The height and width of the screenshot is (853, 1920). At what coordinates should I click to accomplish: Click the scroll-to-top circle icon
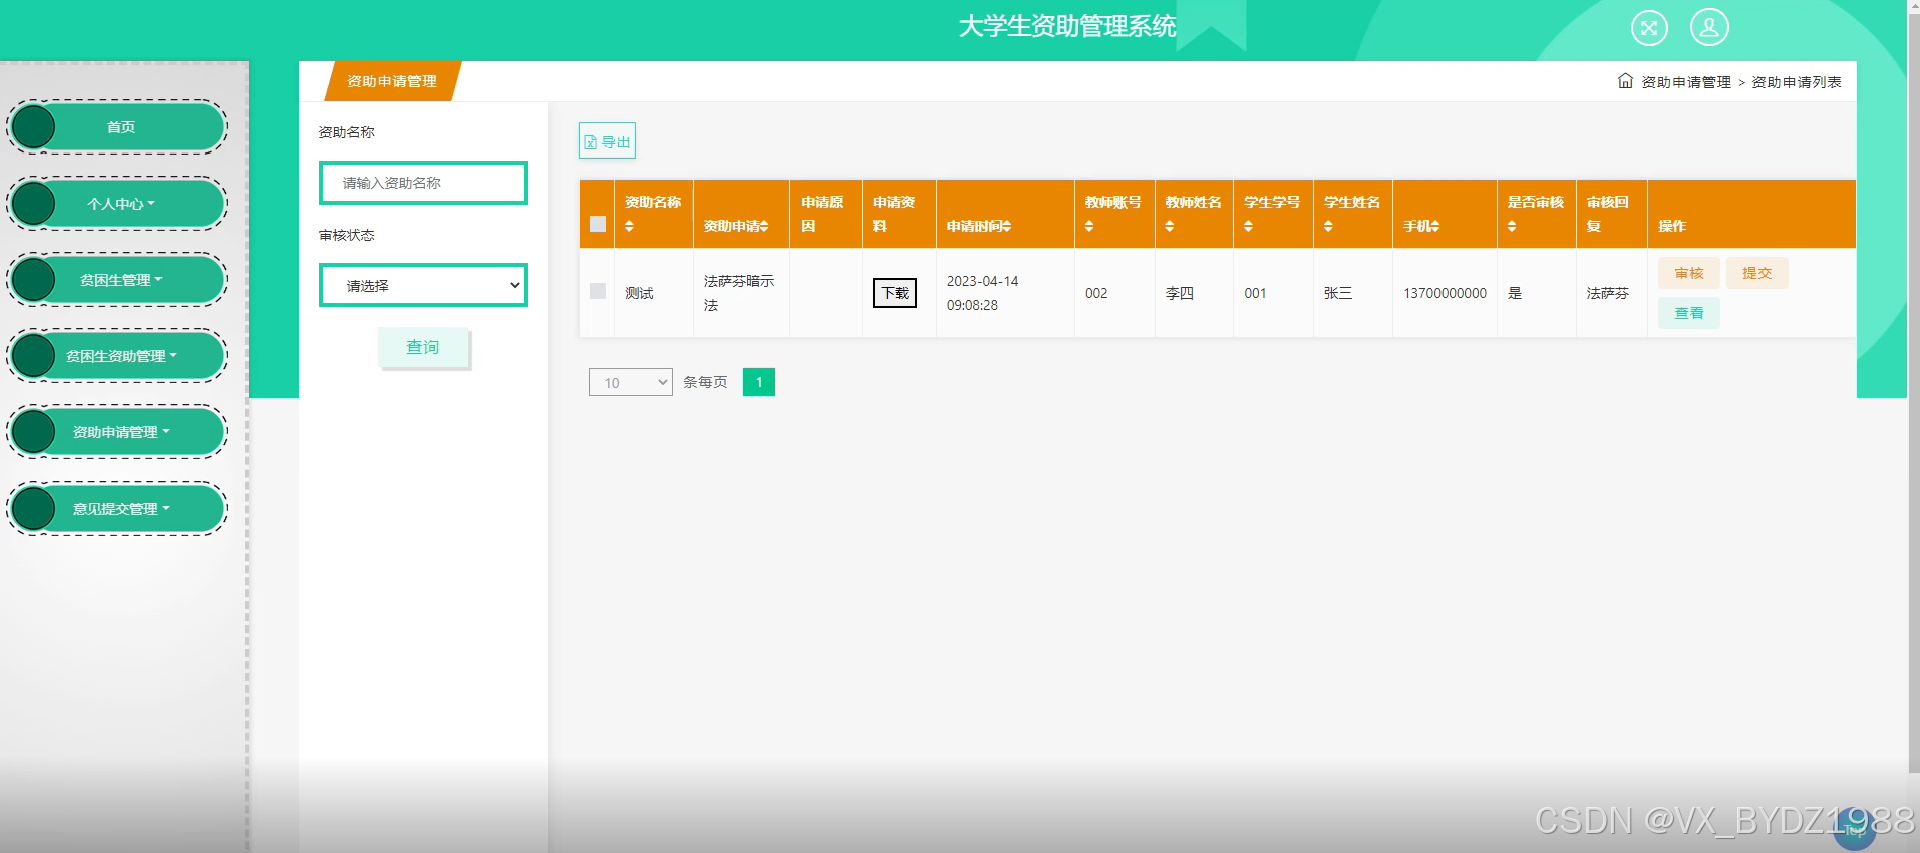[1855, 830]
